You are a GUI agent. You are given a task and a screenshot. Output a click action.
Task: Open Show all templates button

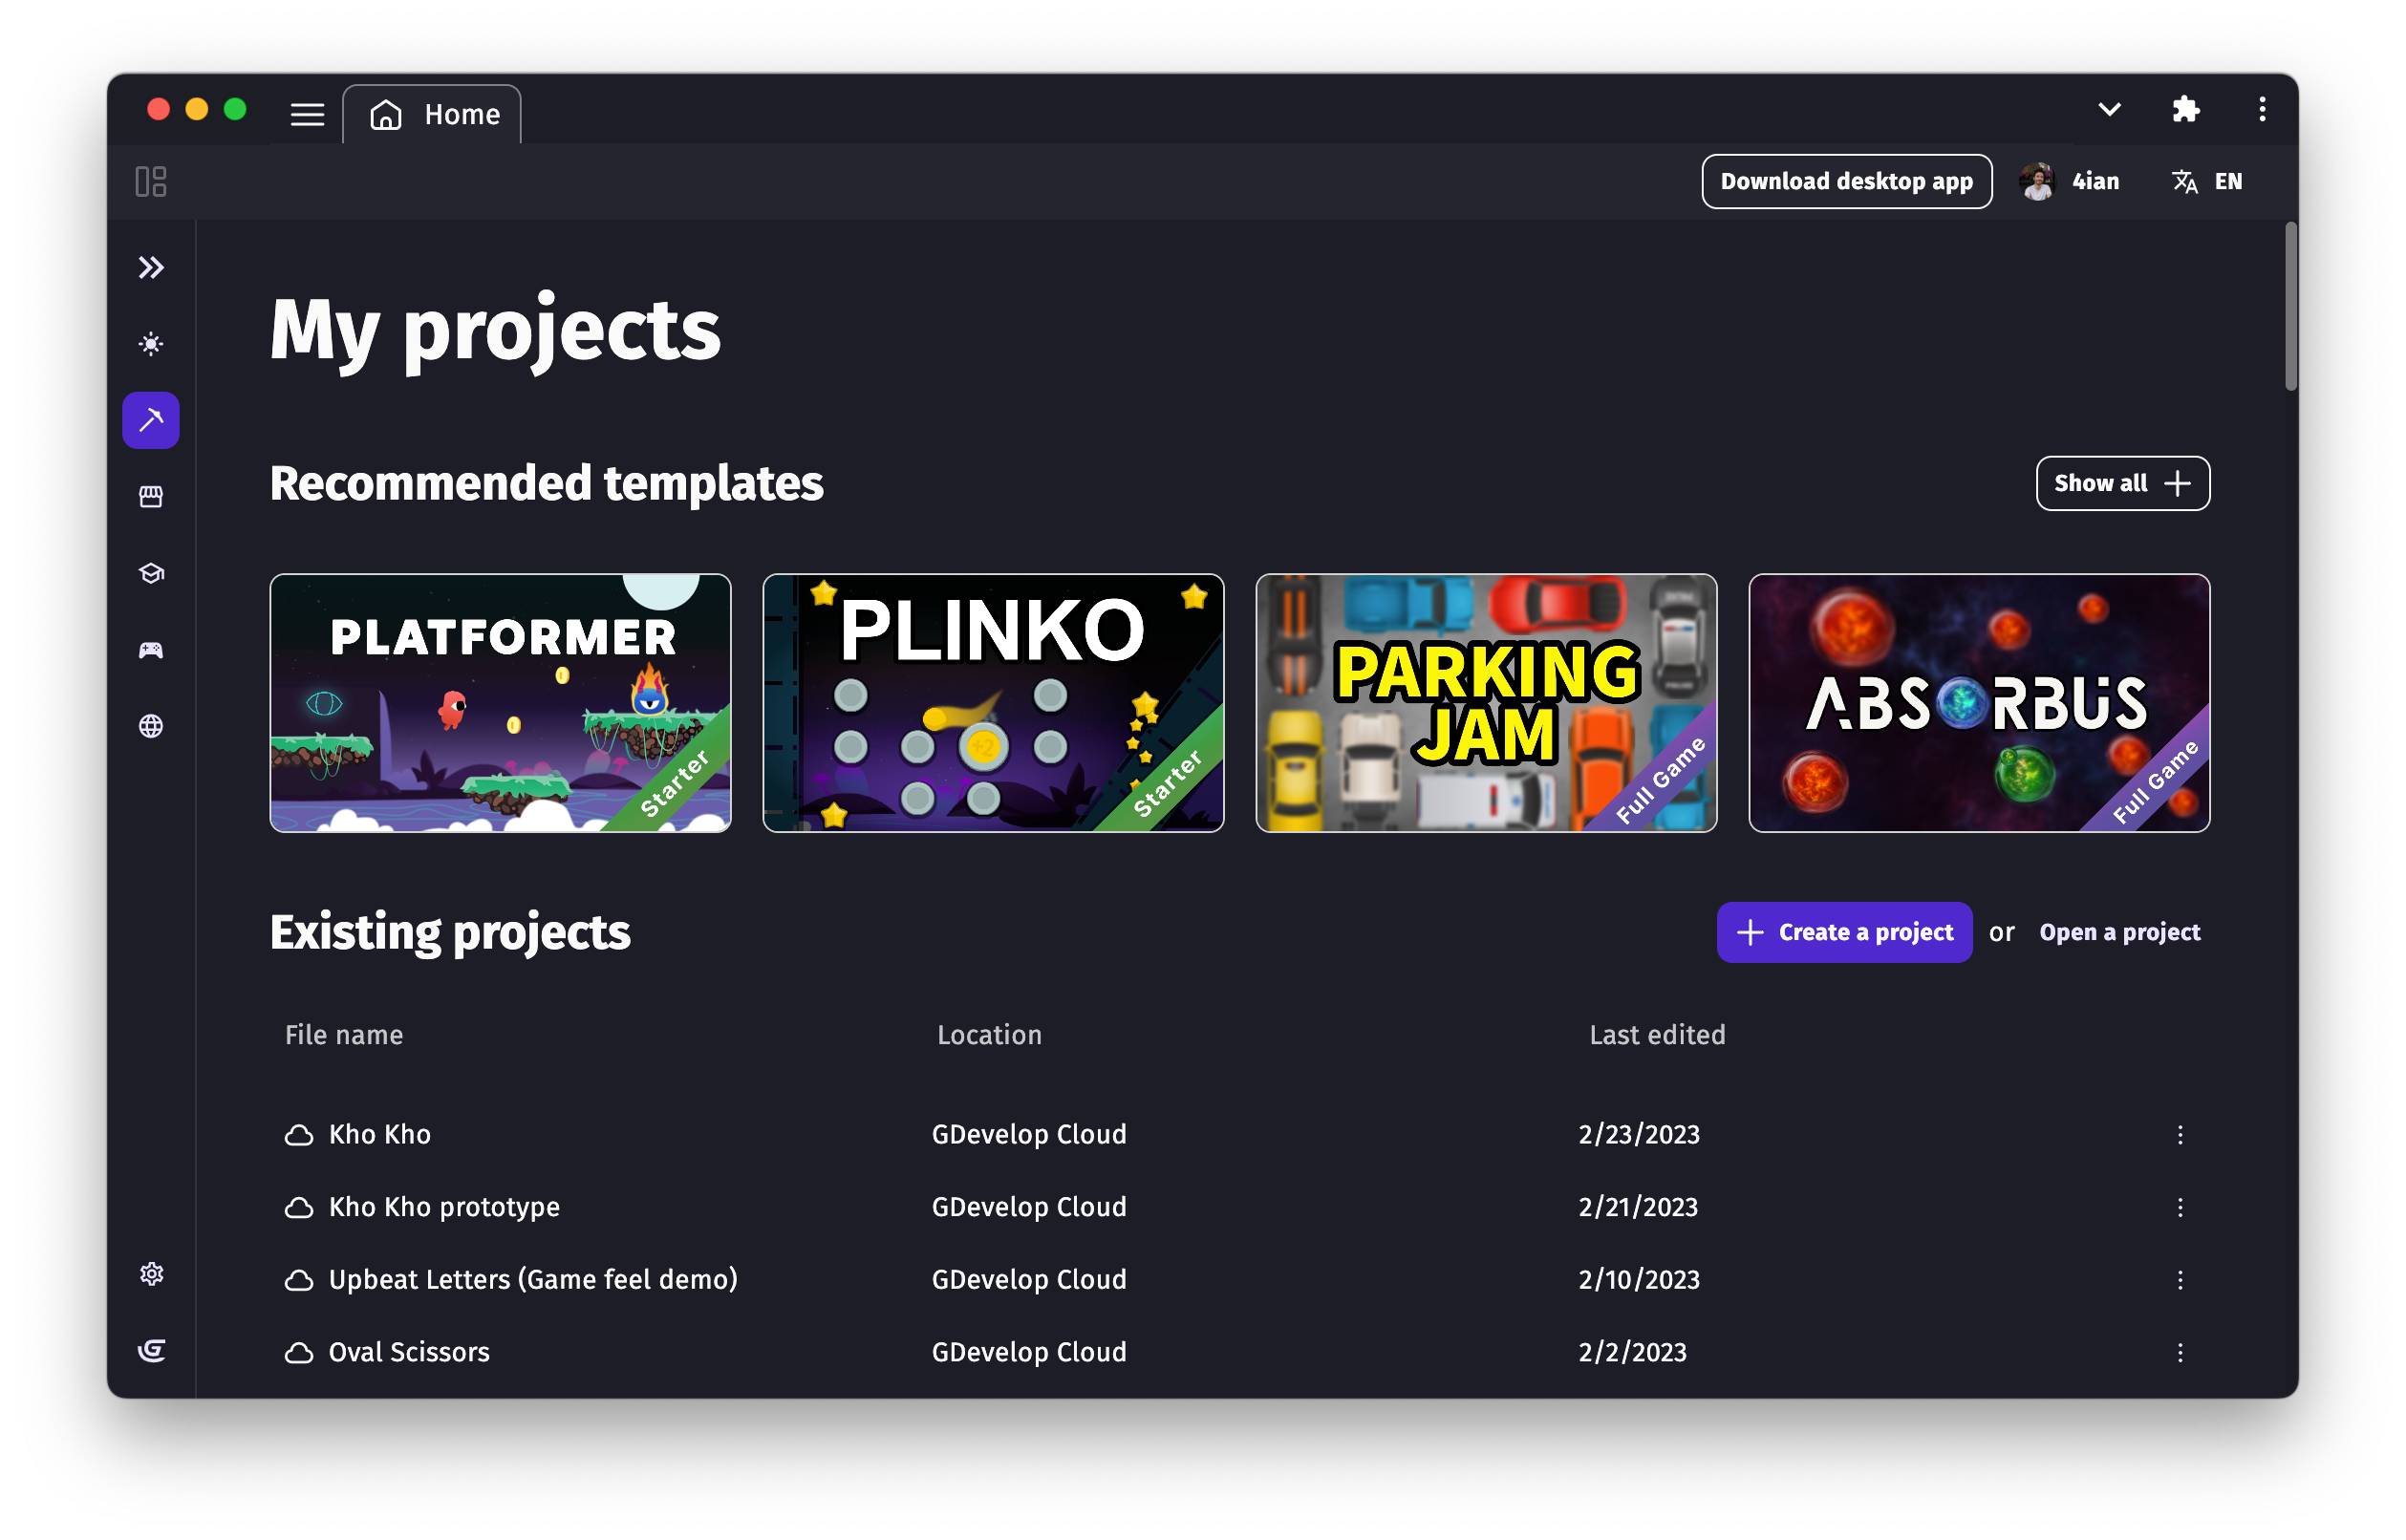point(2120,484)
